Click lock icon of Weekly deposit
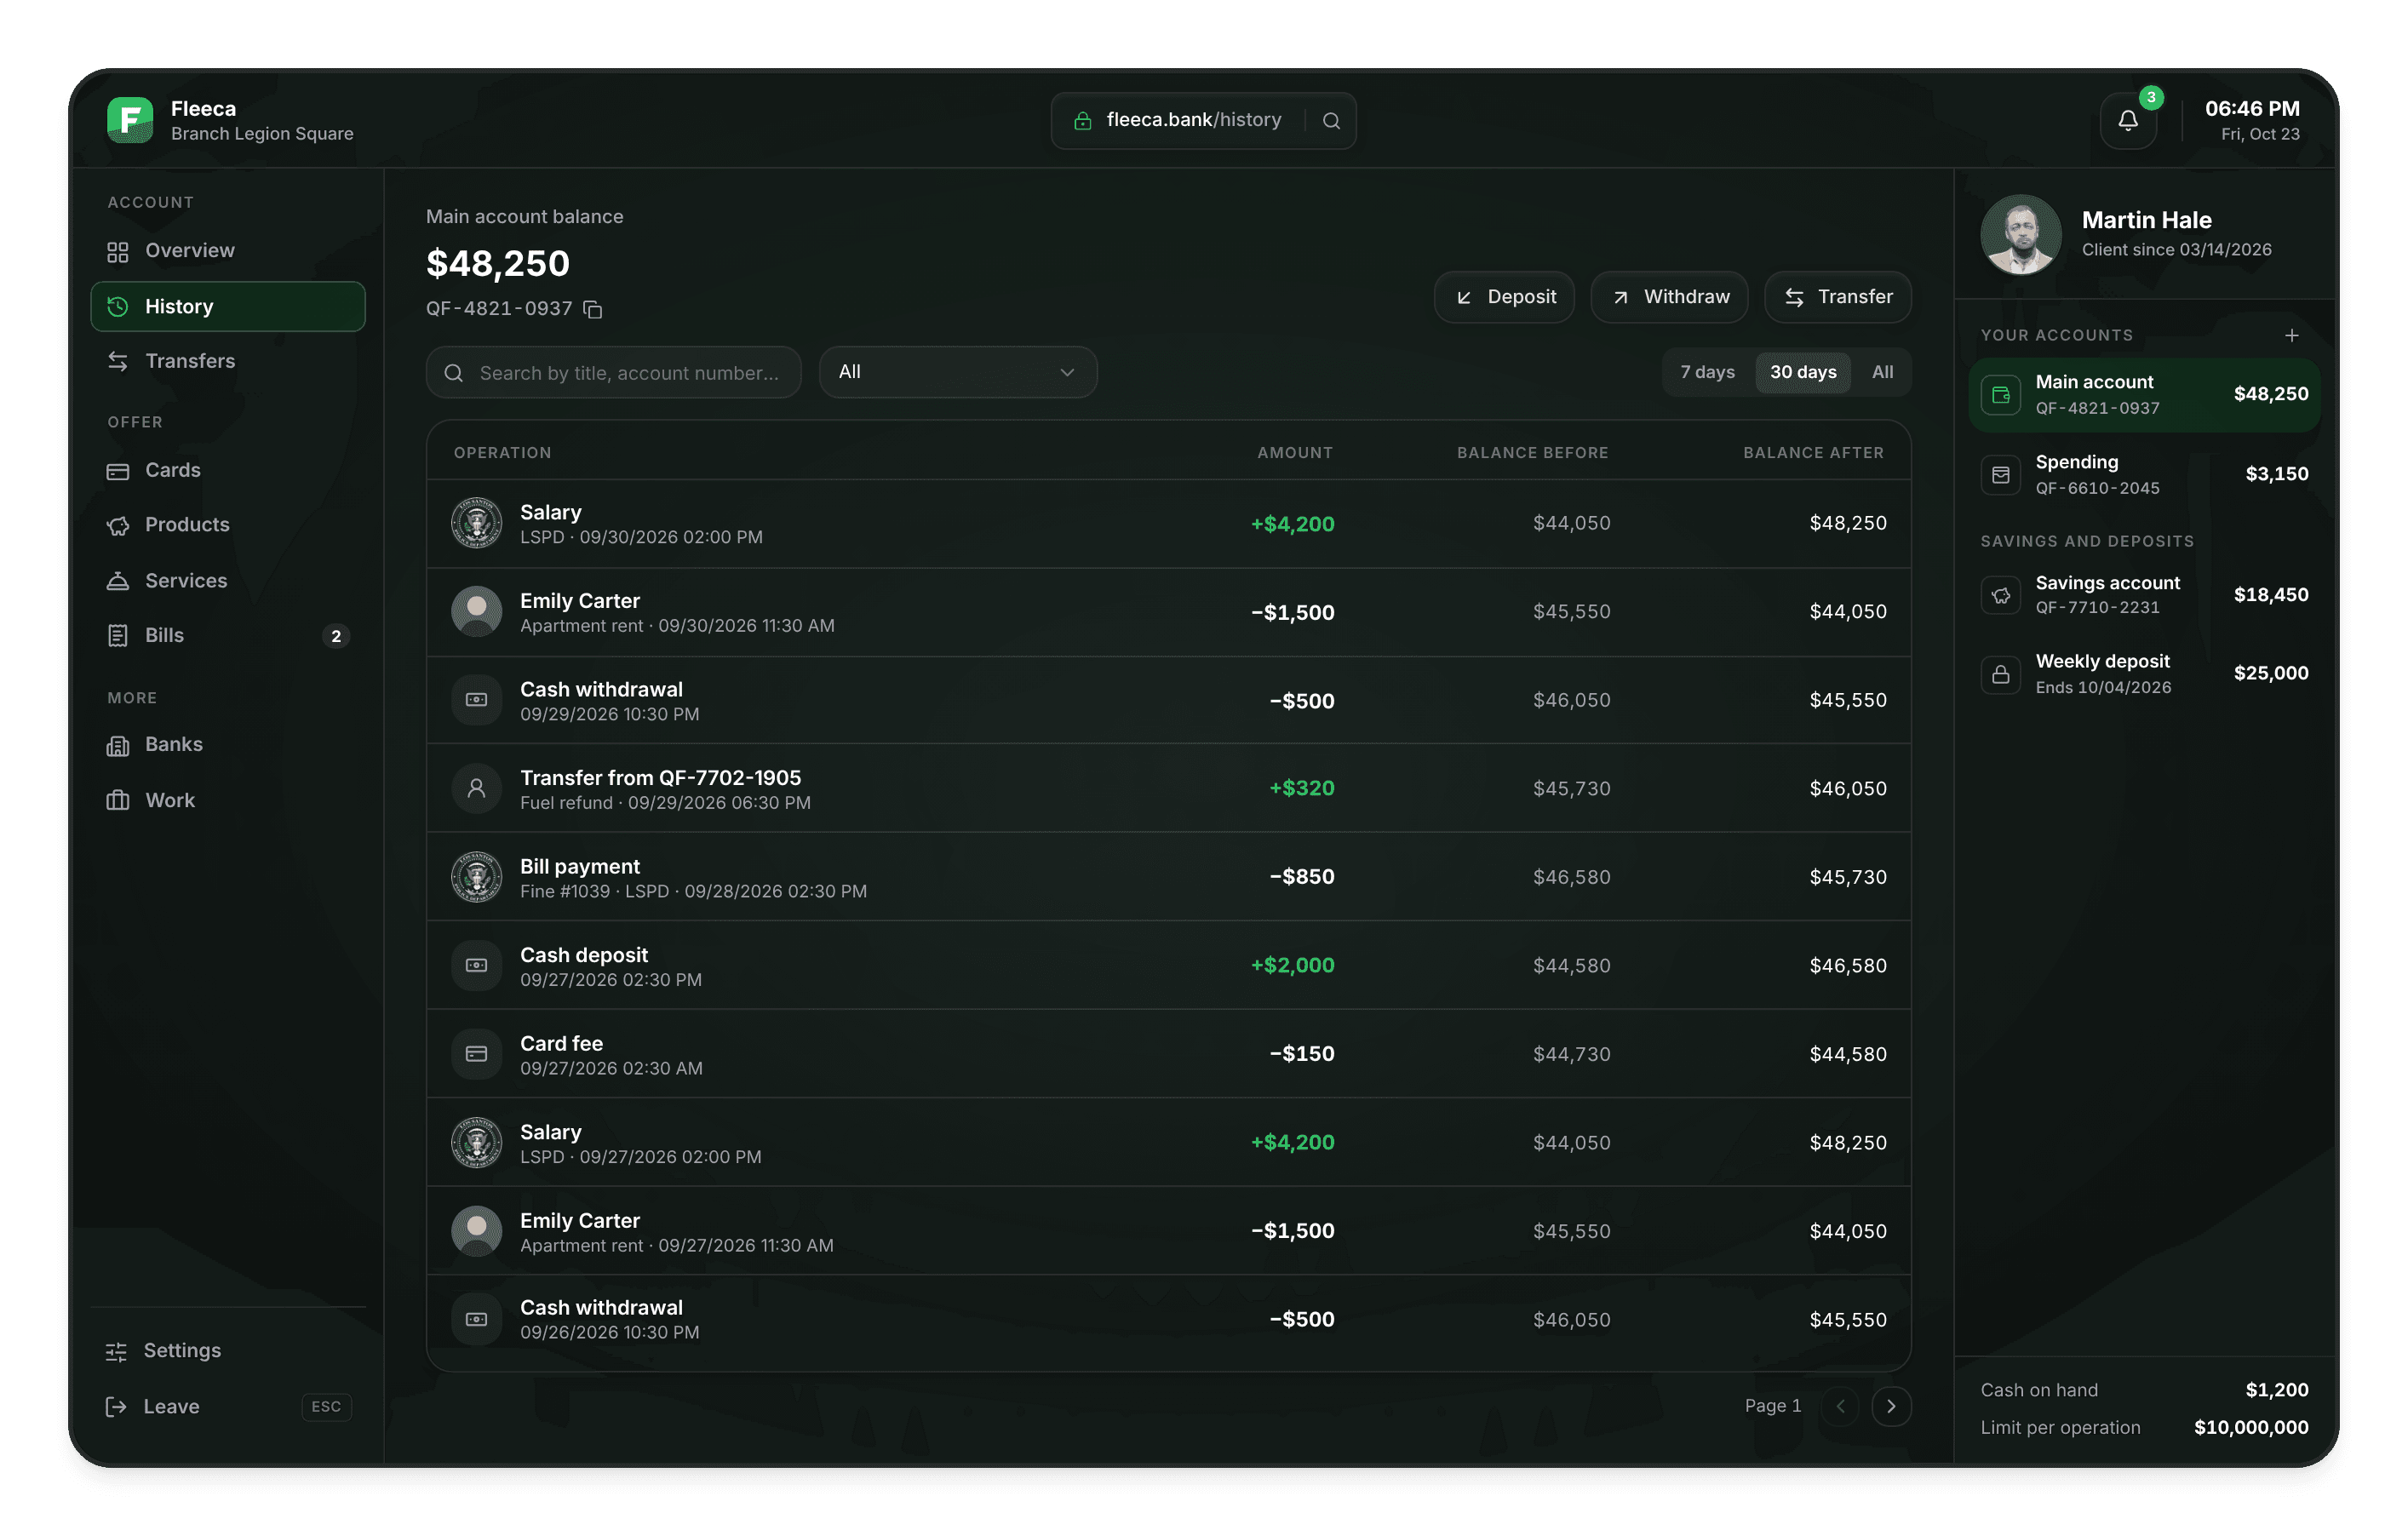Screen dimensions: 2408x1536 [x=2000, y=674]
